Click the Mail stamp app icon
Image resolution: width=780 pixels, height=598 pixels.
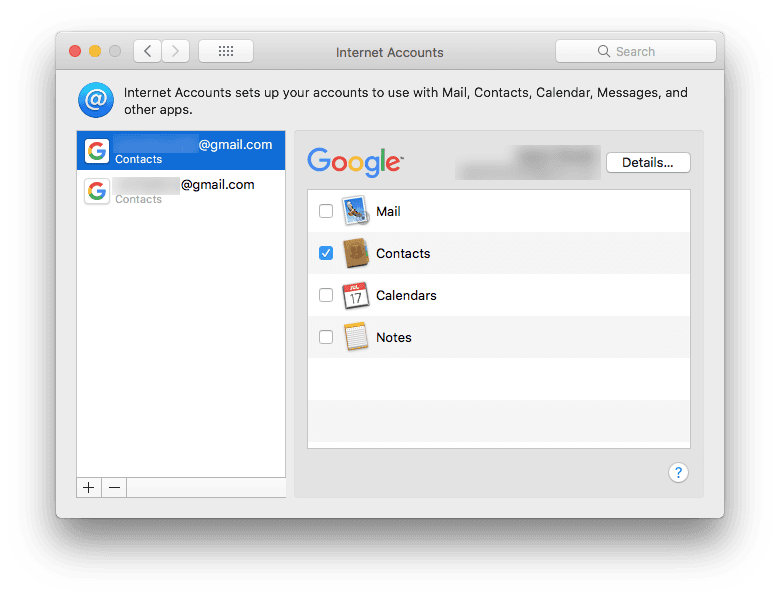click(355, 210)
